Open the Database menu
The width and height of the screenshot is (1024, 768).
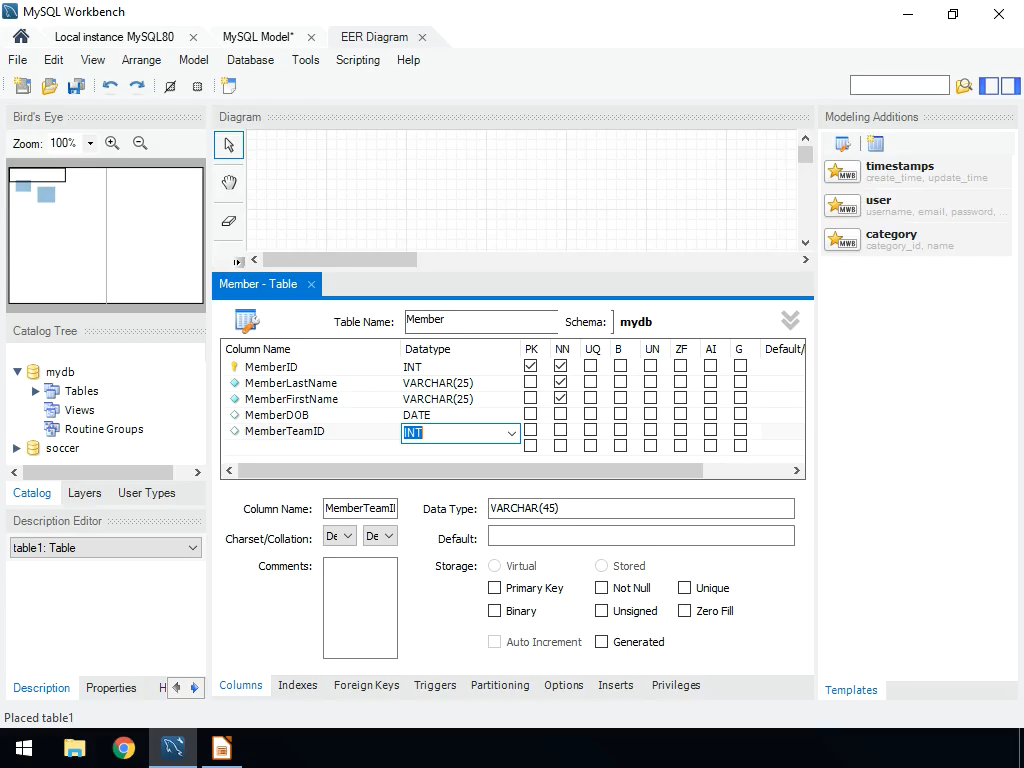[x=250, y=60]
